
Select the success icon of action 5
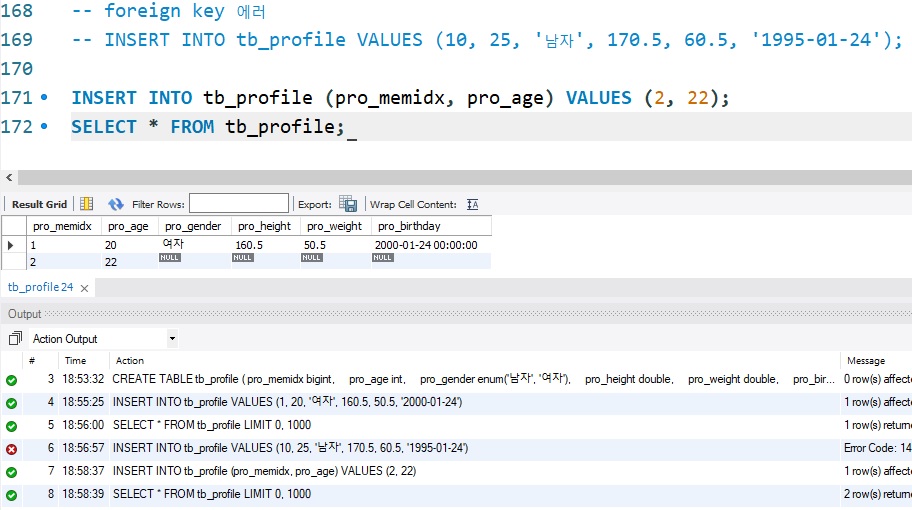11,426
